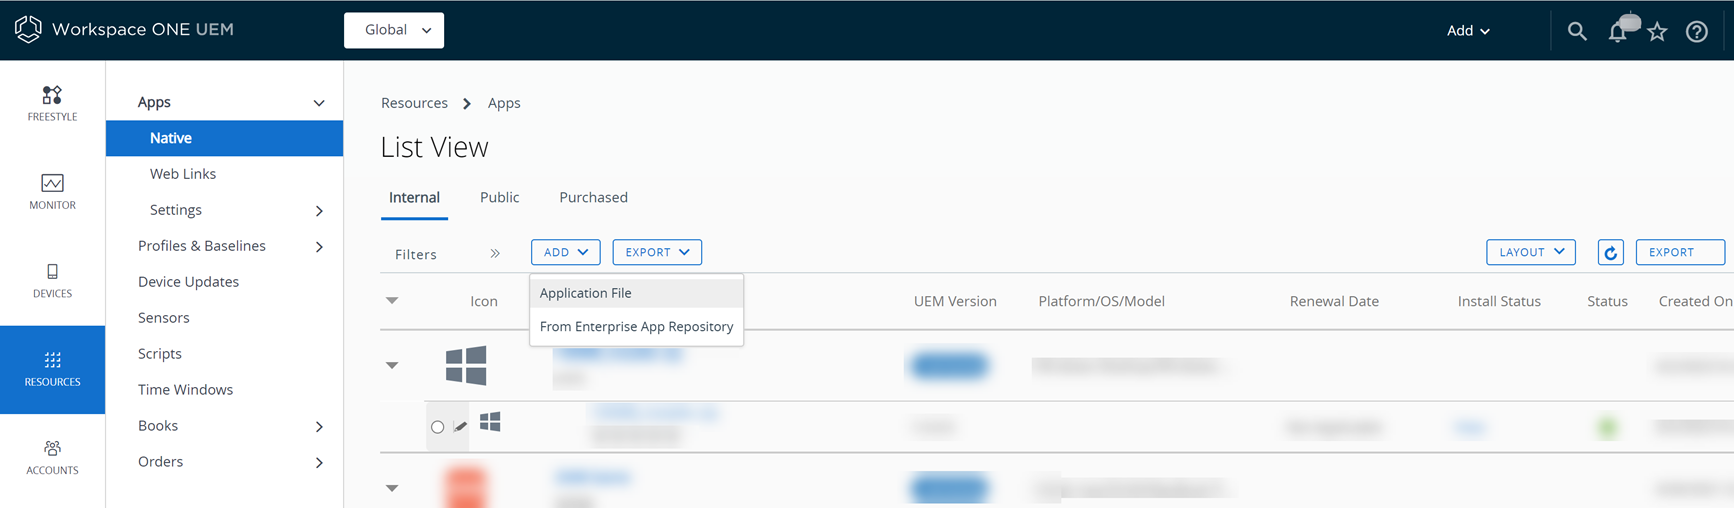Click the search magnifier icon
Viewport: 1734px width, 508px height.
coord(1577,31)
